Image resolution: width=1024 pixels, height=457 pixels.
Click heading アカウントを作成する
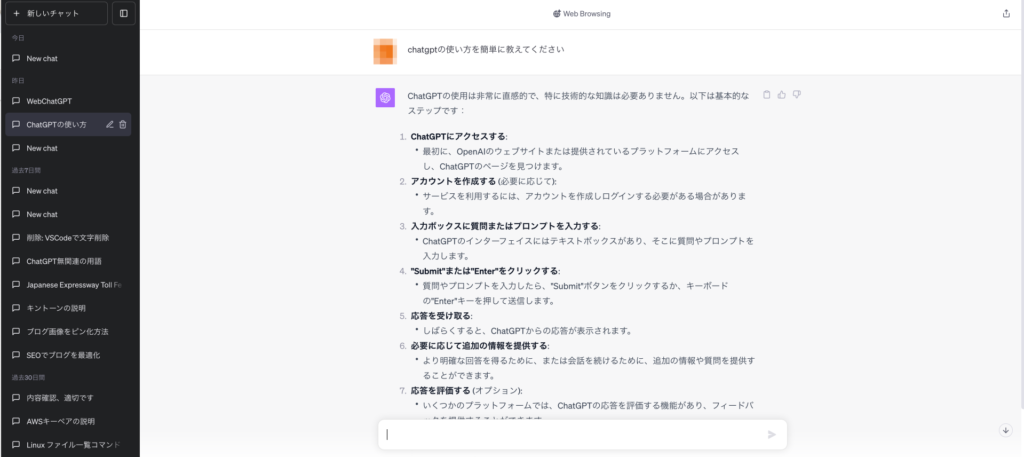(453, 181)
